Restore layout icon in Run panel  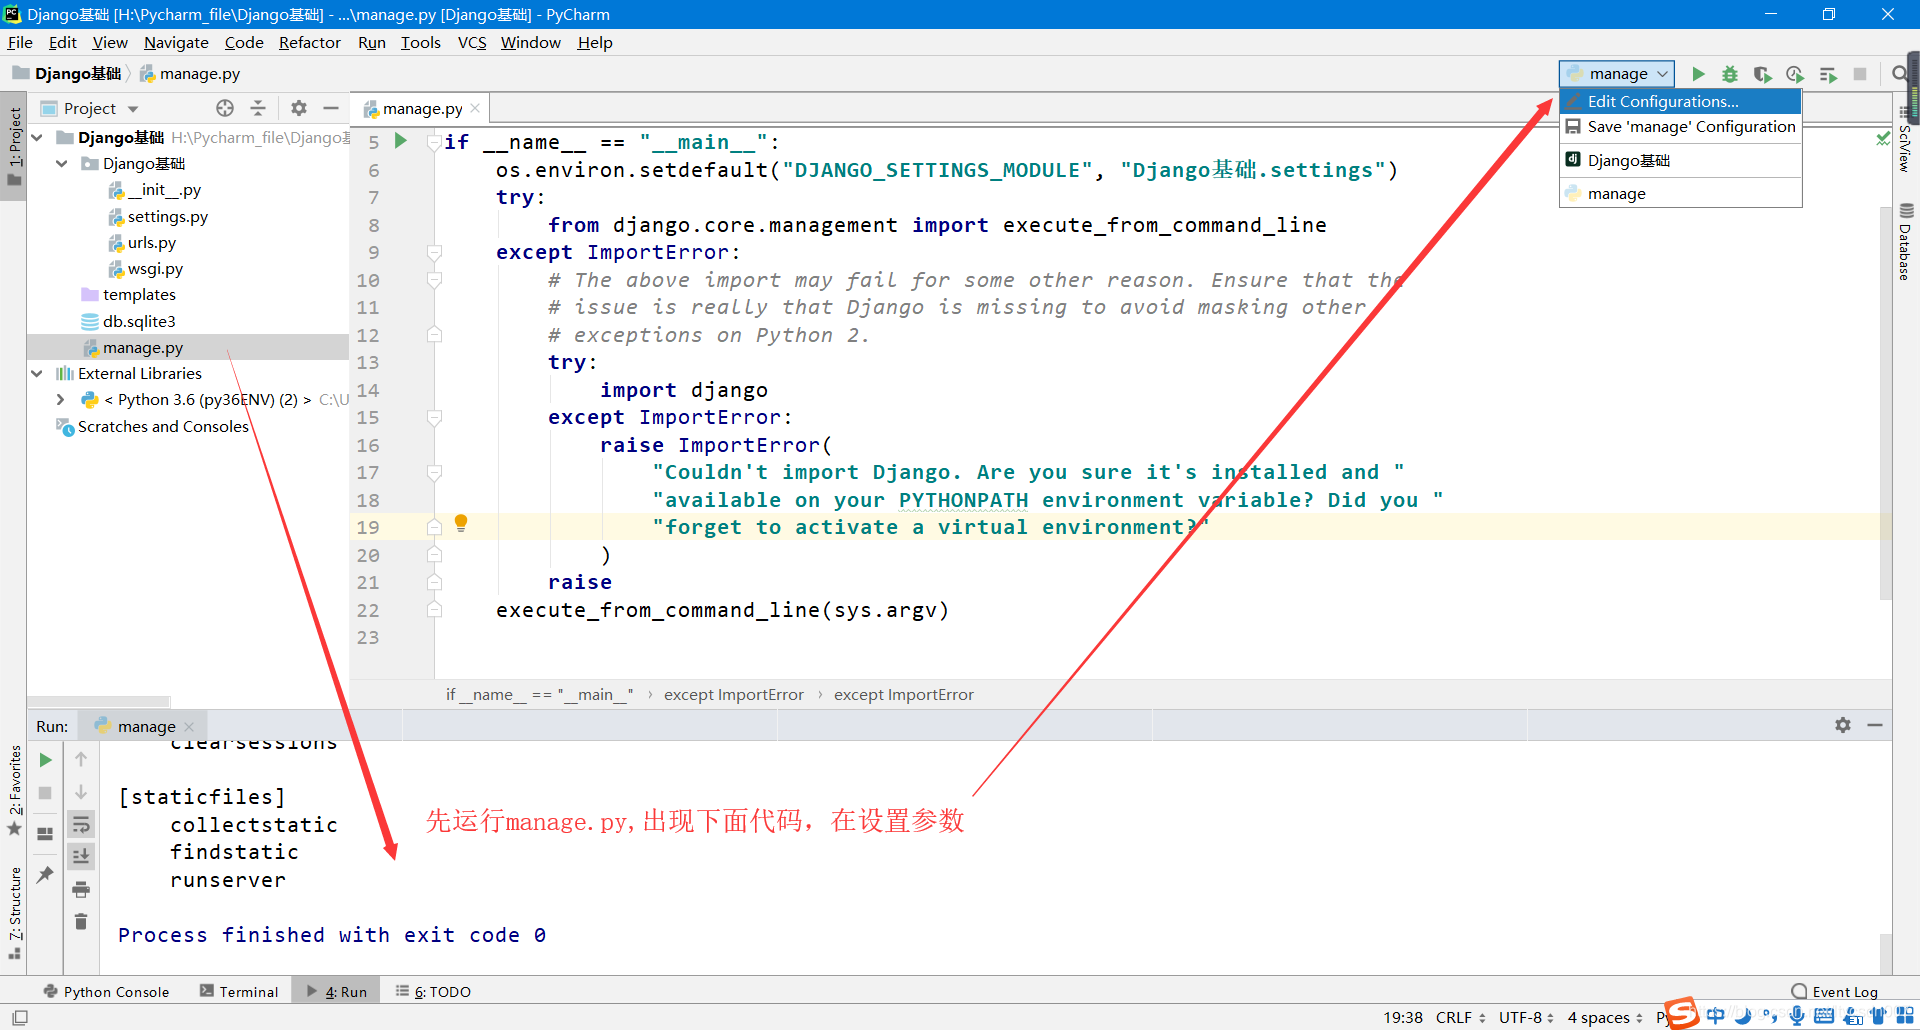pyautogui.click(x=45, y=833)
